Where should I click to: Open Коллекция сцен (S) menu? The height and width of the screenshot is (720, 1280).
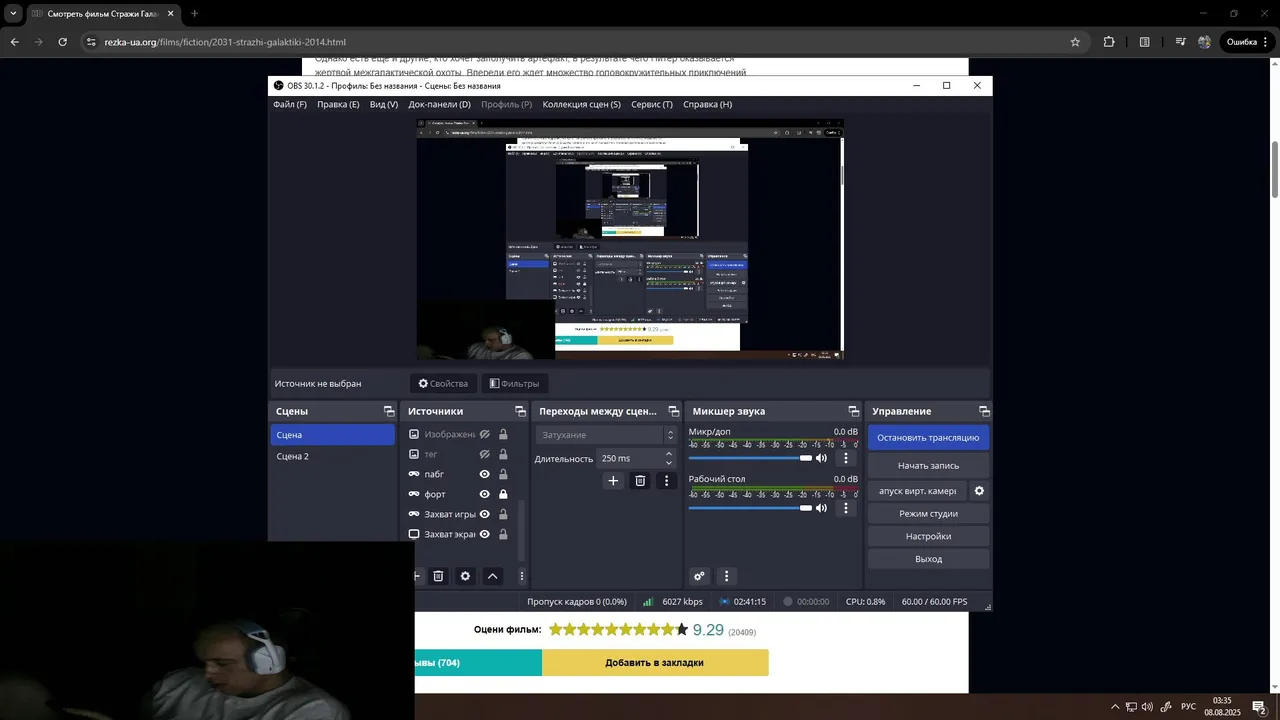pos(581,104)
